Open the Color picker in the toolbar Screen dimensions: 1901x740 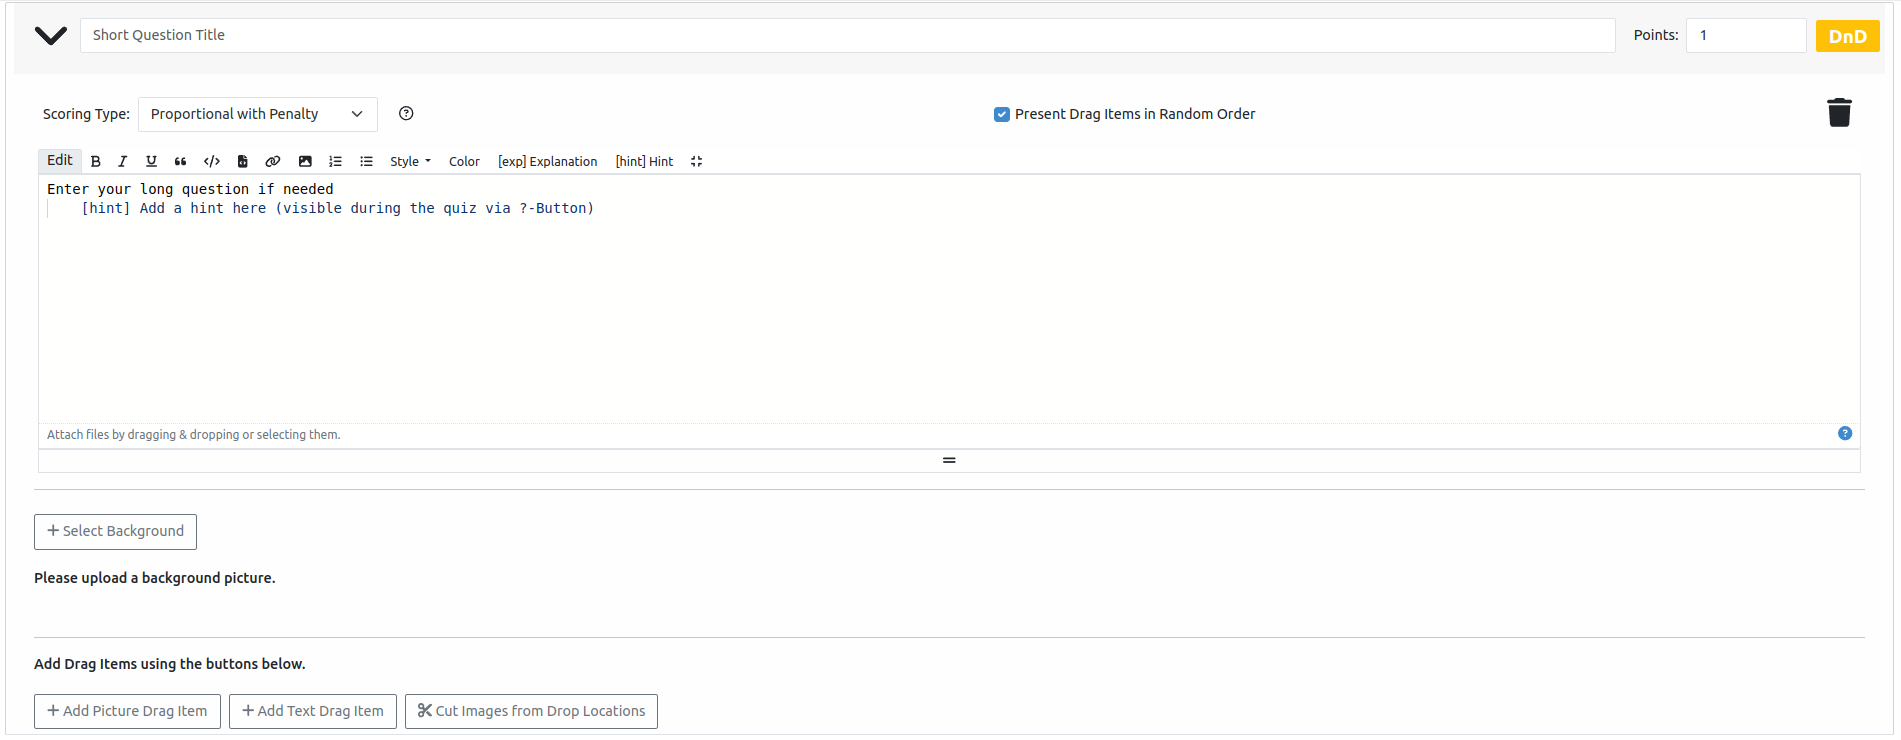[464, 161]
